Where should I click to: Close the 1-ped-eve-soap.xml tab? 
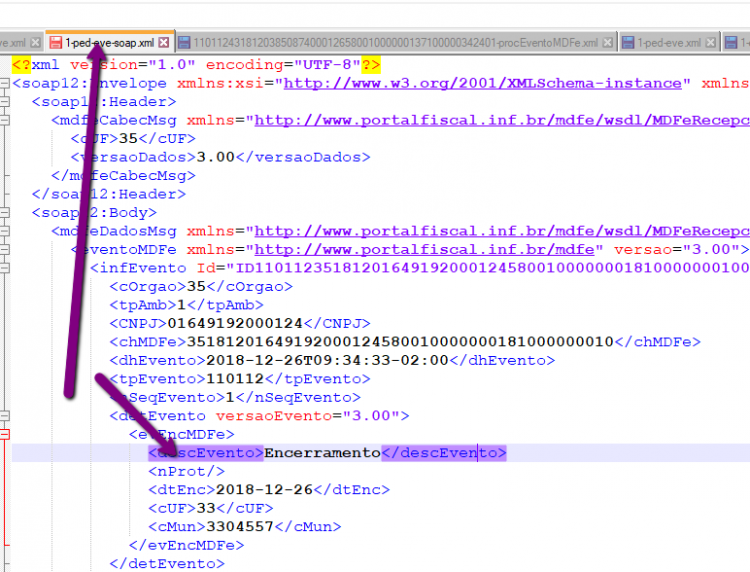click(164, 43)
